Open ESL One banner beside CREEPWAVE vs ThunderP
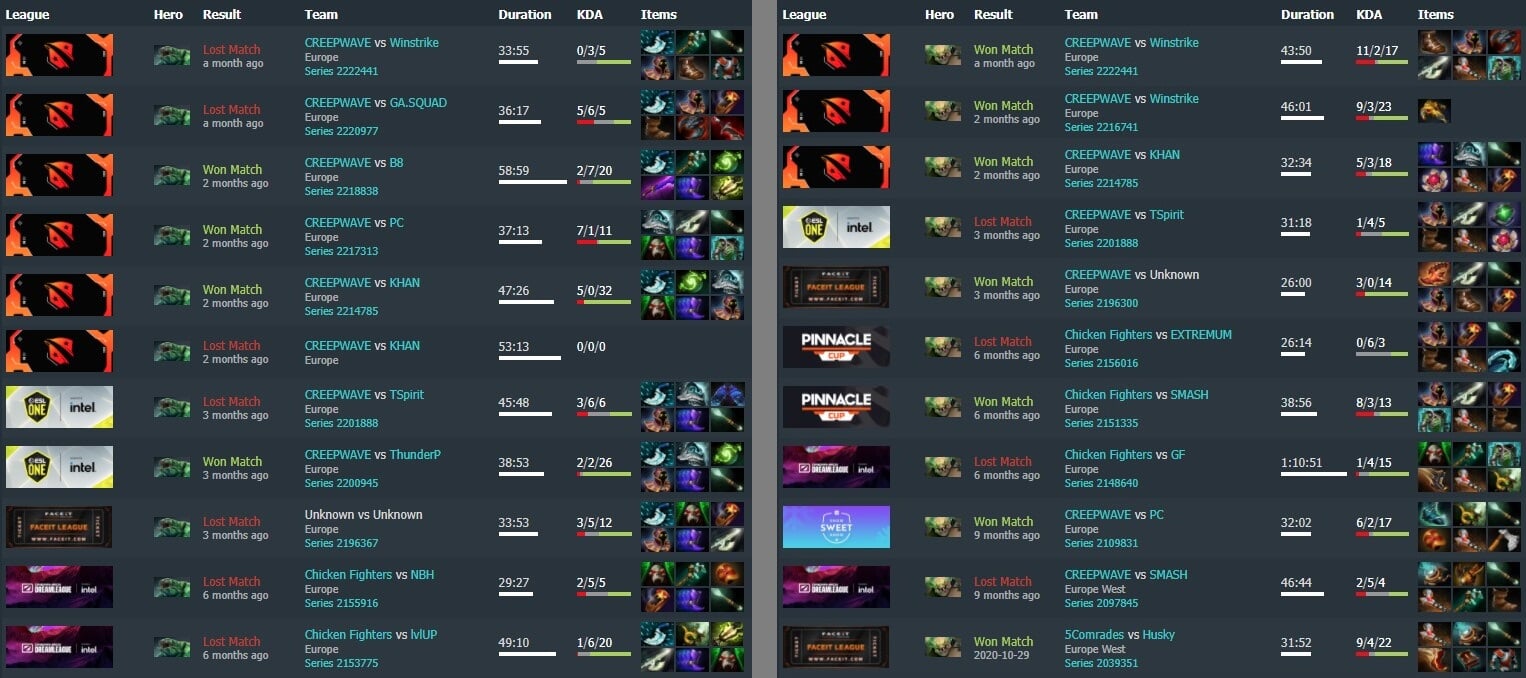Viewport: 1526px width, 678px height. point(59,467)
